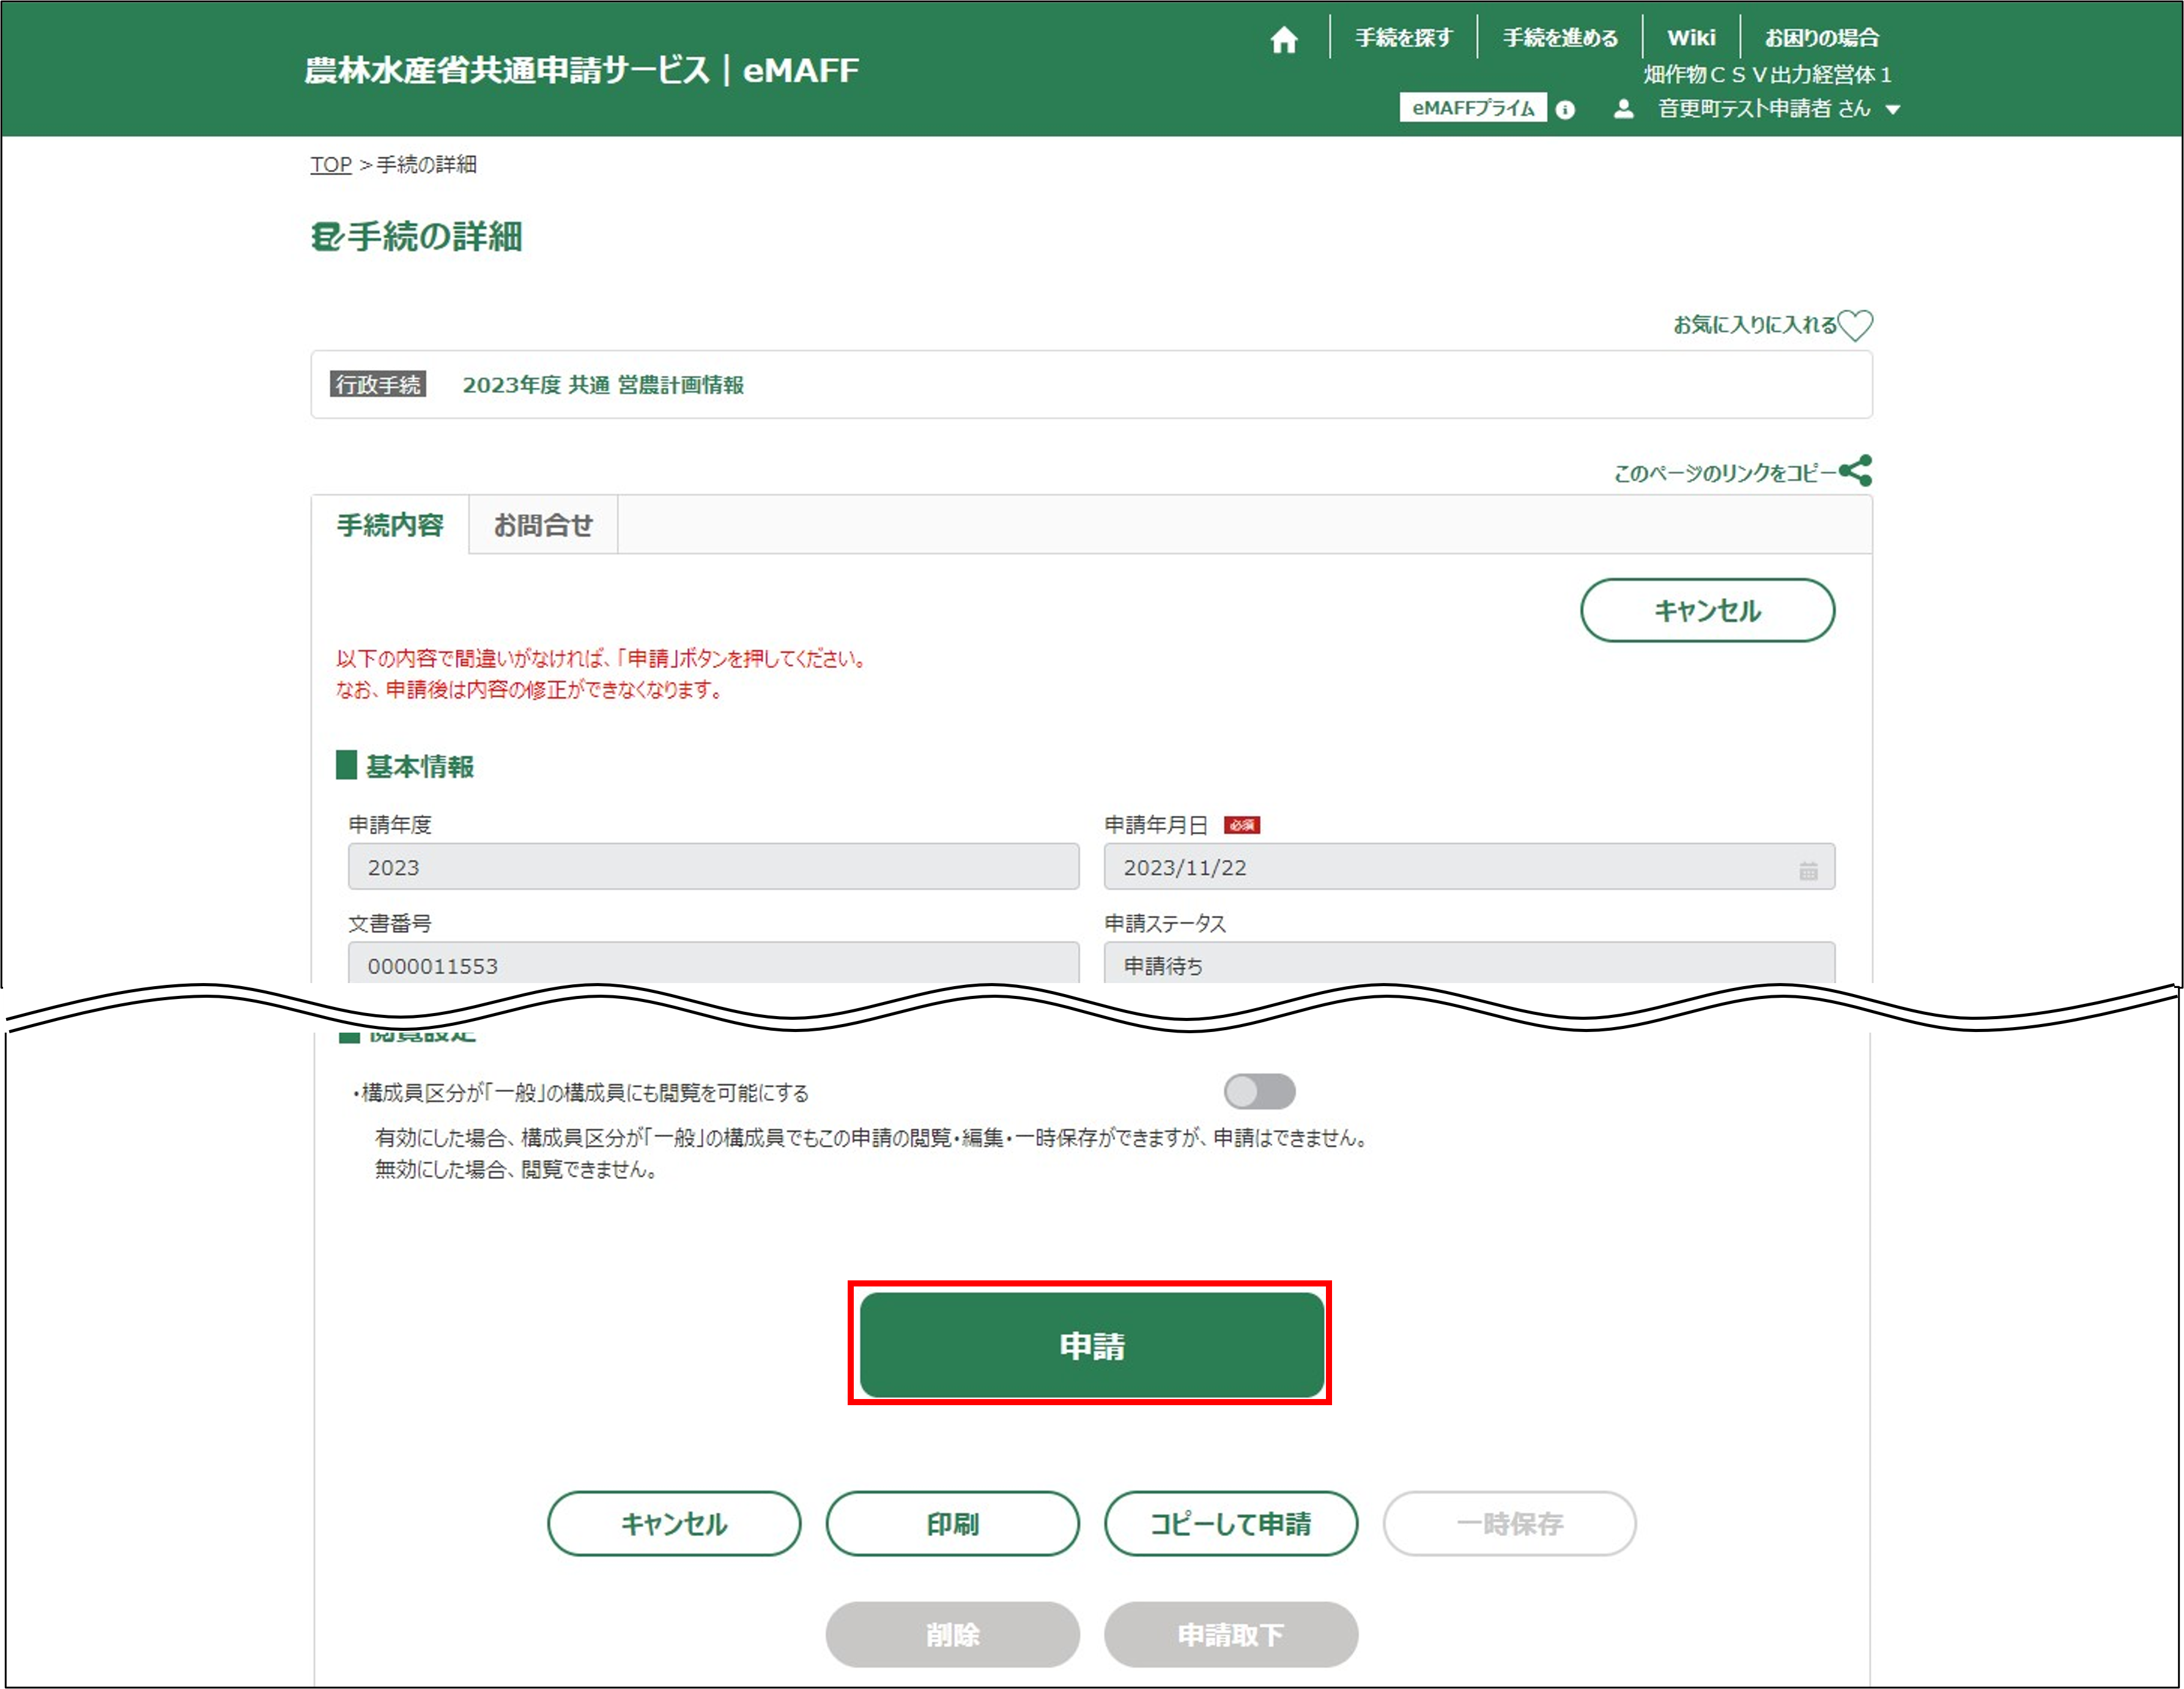Select the 手続内容 tab
The image size is (2184, 1689).
tap(390, 525)
